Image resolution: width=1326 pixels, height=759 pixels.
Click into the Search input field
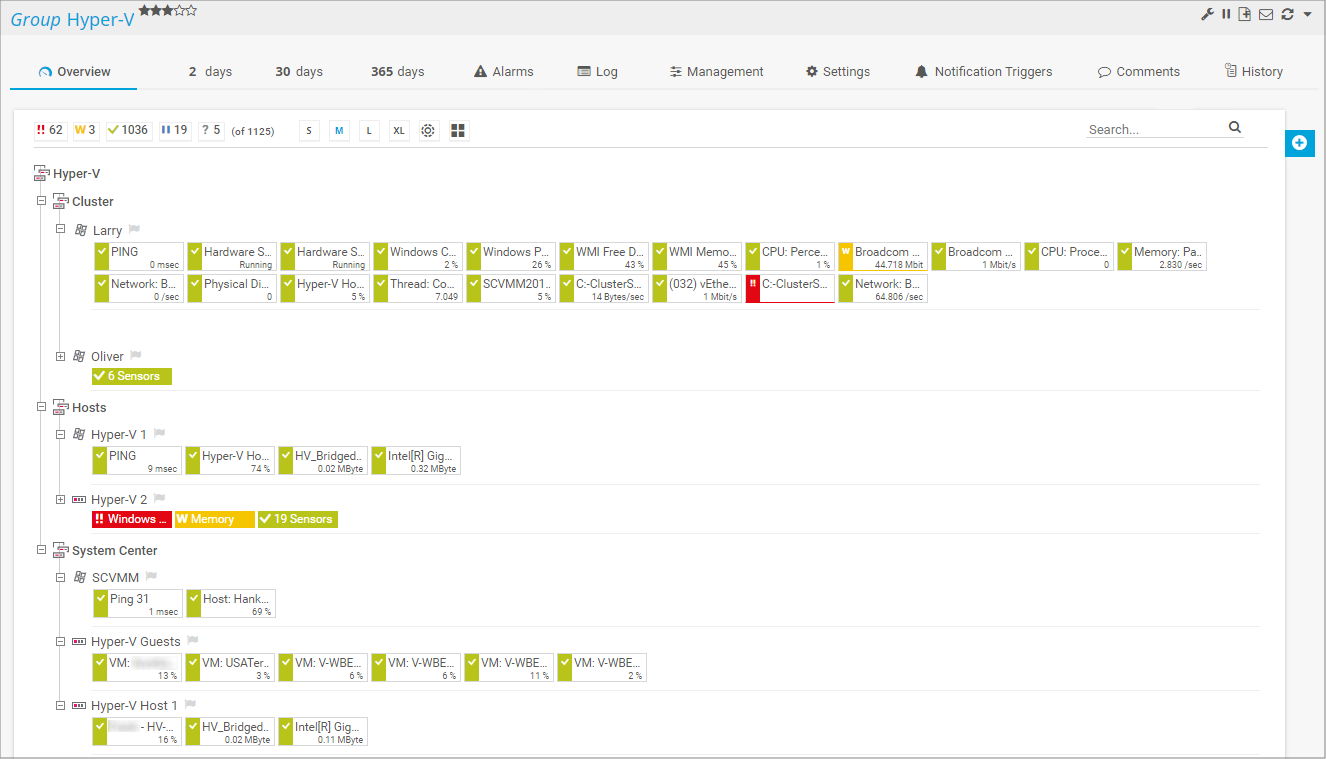(x=1155, y=129)
